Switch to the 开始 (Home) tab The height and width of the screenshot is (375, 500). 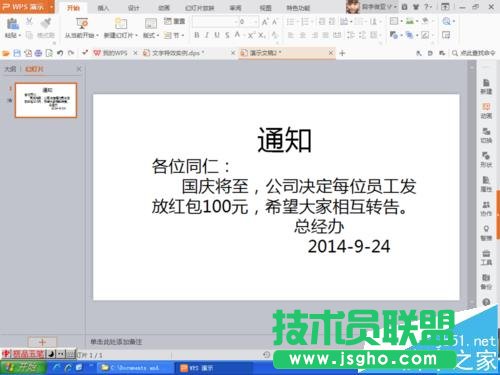pyautogui.click(x=73, y=8)
